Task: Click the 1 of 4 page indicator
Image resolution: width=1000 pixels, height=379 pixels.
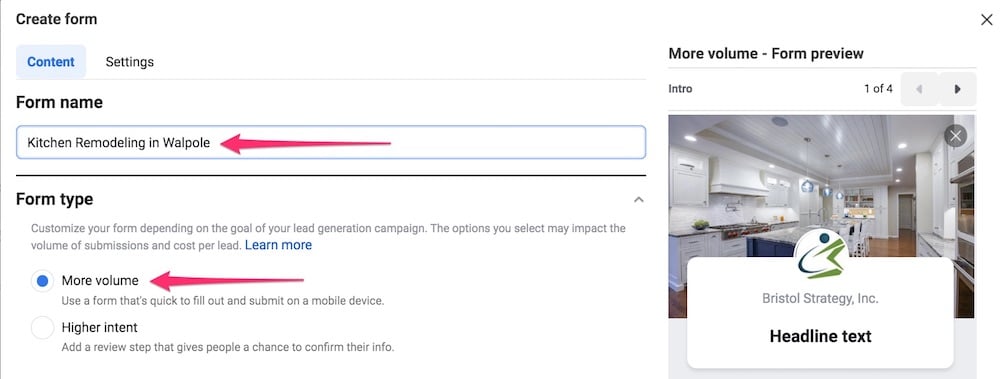Action: pyautogui.click(x=878, y=89)
